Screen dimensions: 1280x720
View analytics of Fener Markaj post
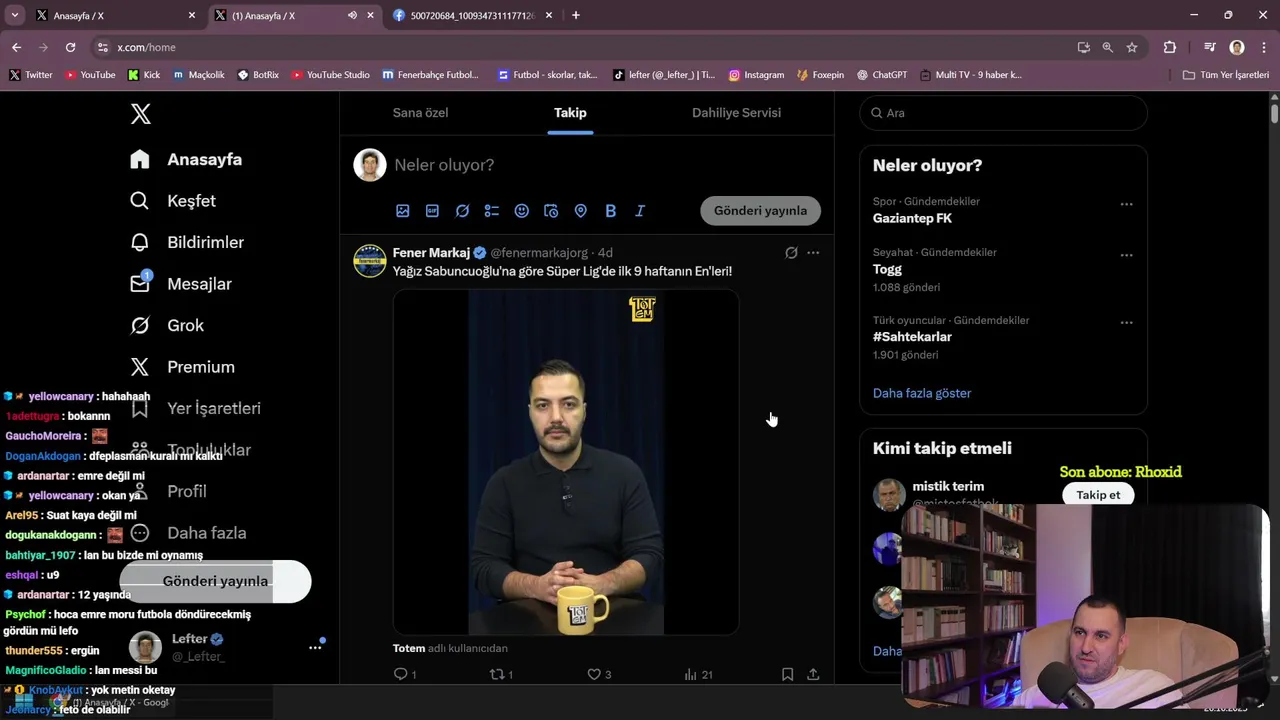tap(697, 675)
